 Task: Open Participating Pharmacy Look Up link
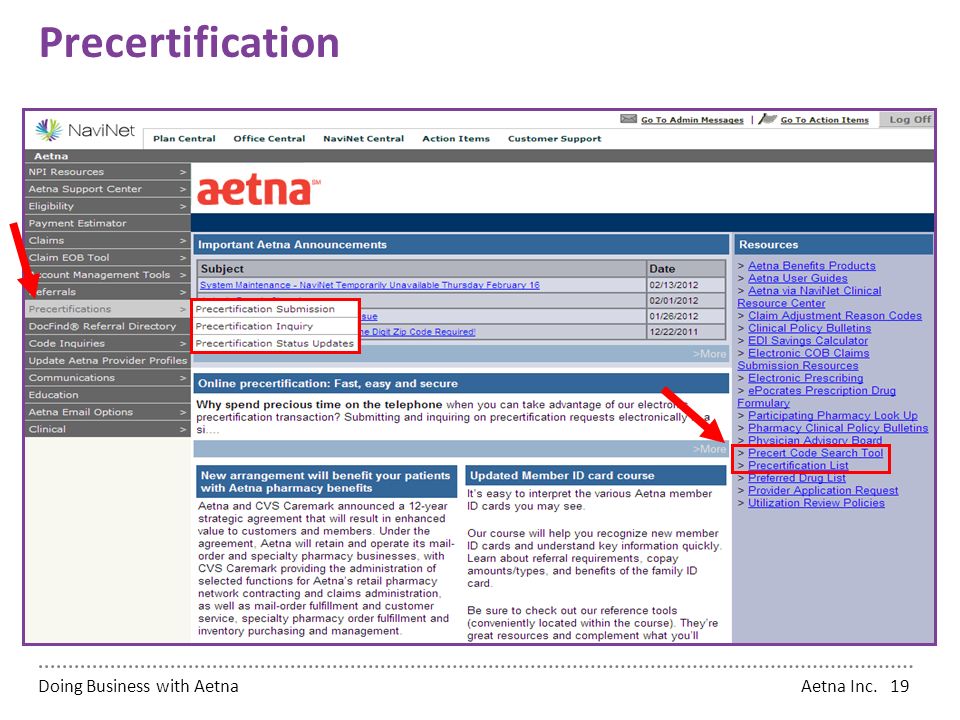coord(833,416)
